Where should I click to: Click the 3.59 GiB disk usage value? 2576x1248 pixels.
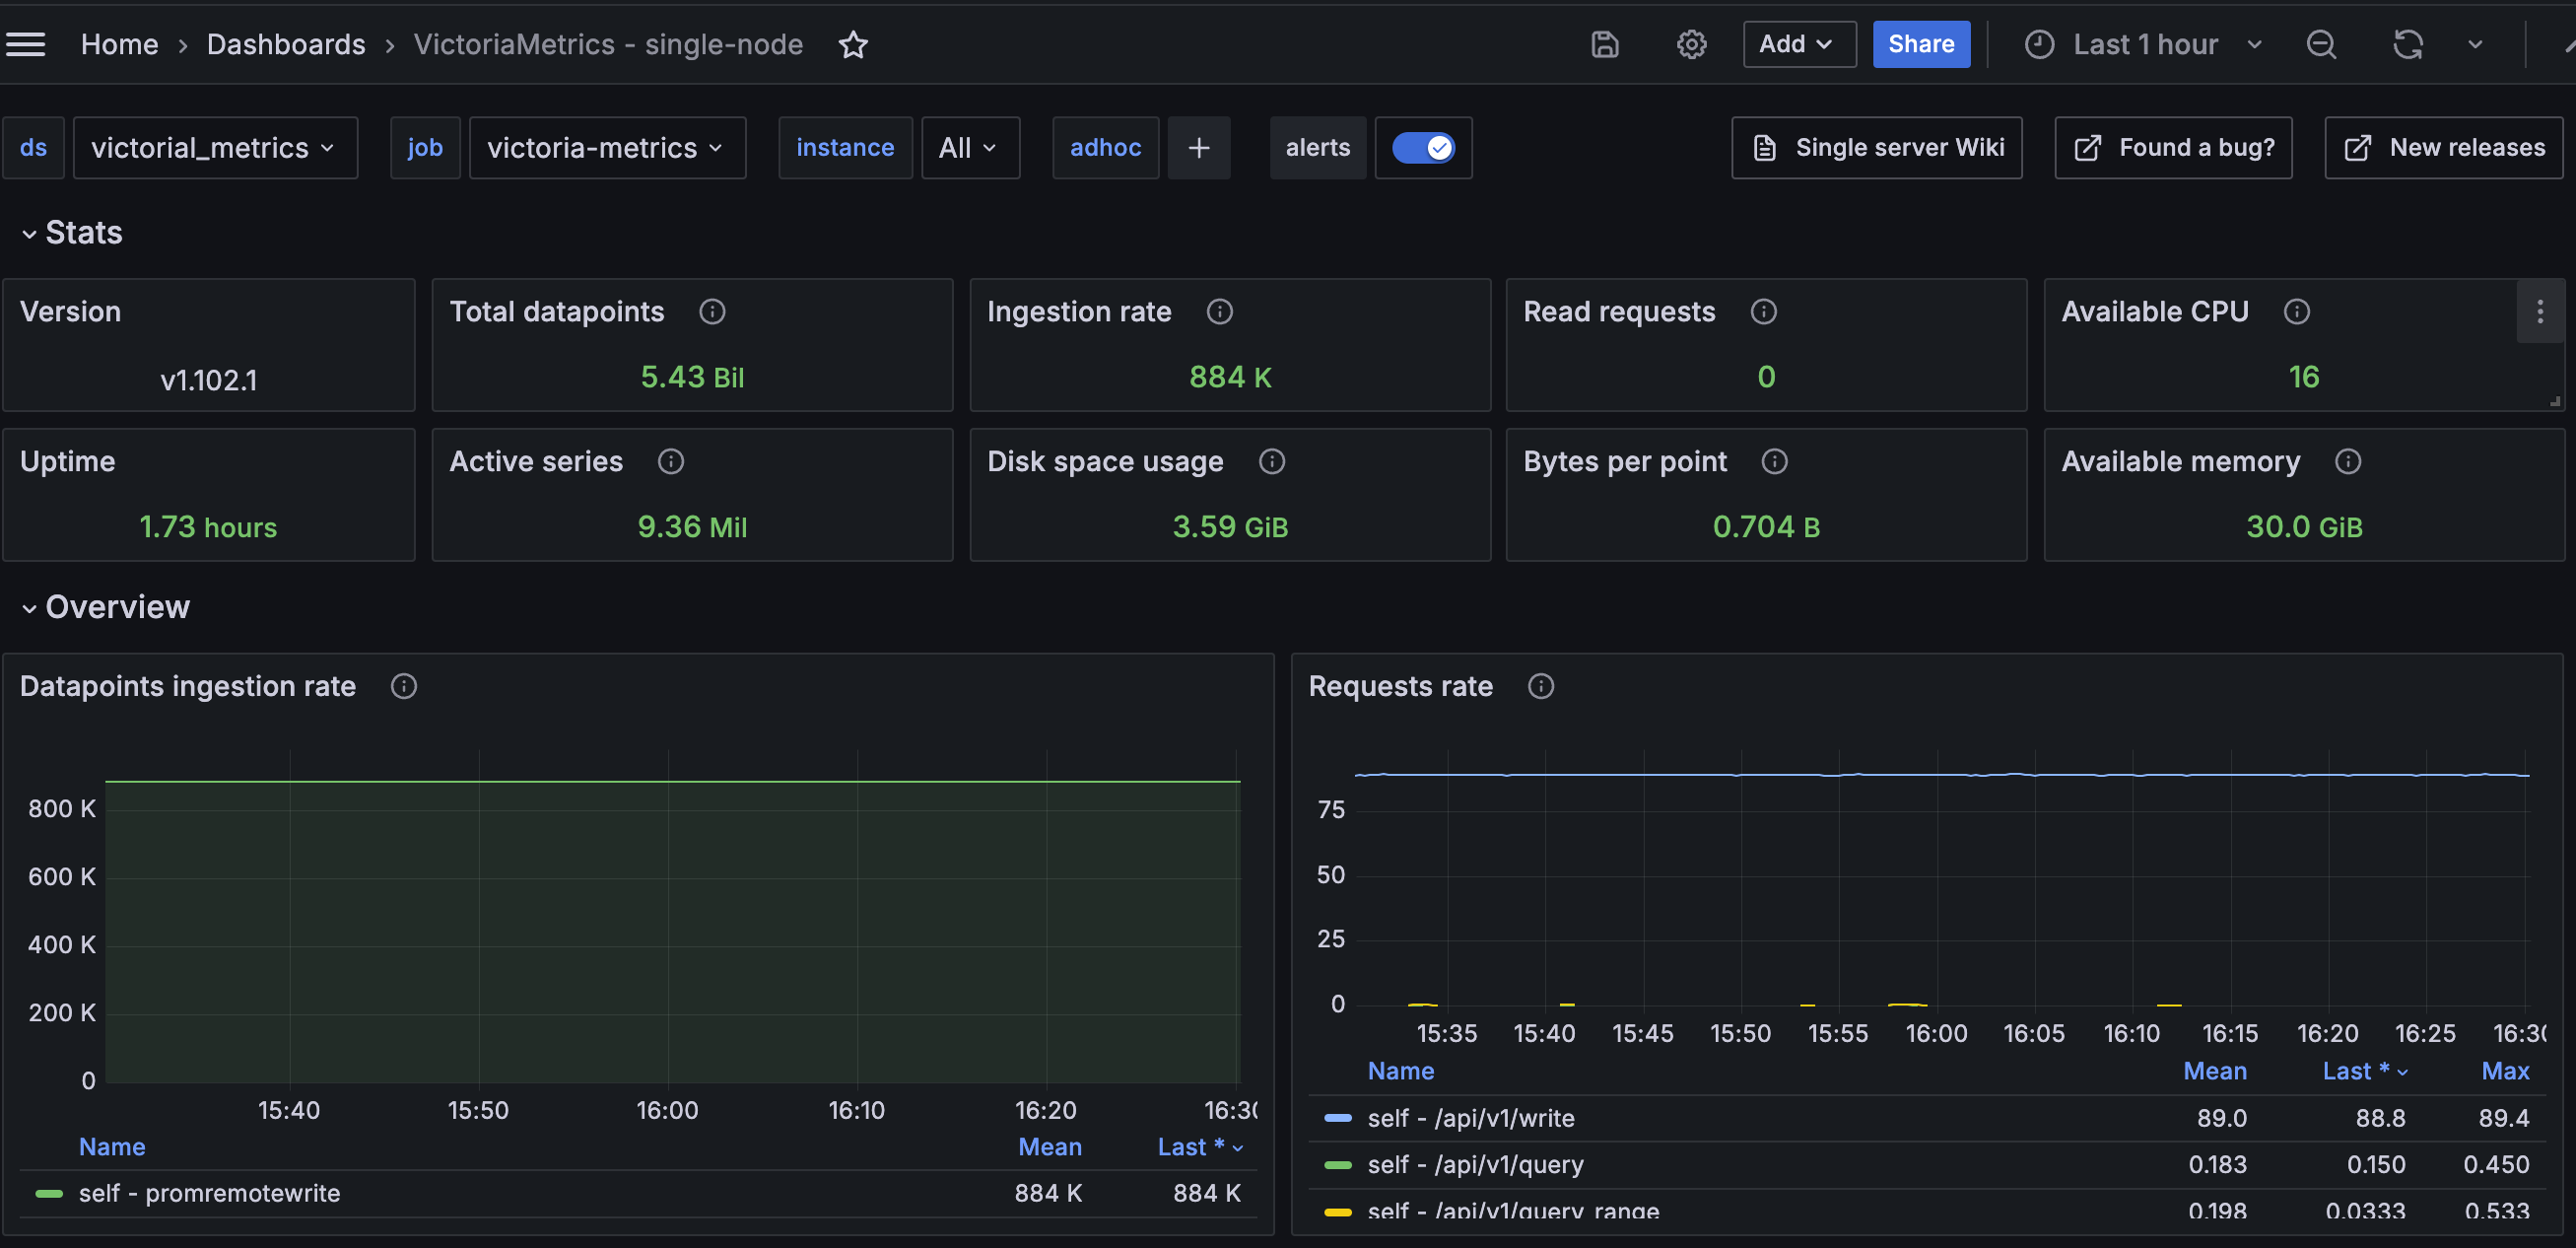pos(1230,527)
